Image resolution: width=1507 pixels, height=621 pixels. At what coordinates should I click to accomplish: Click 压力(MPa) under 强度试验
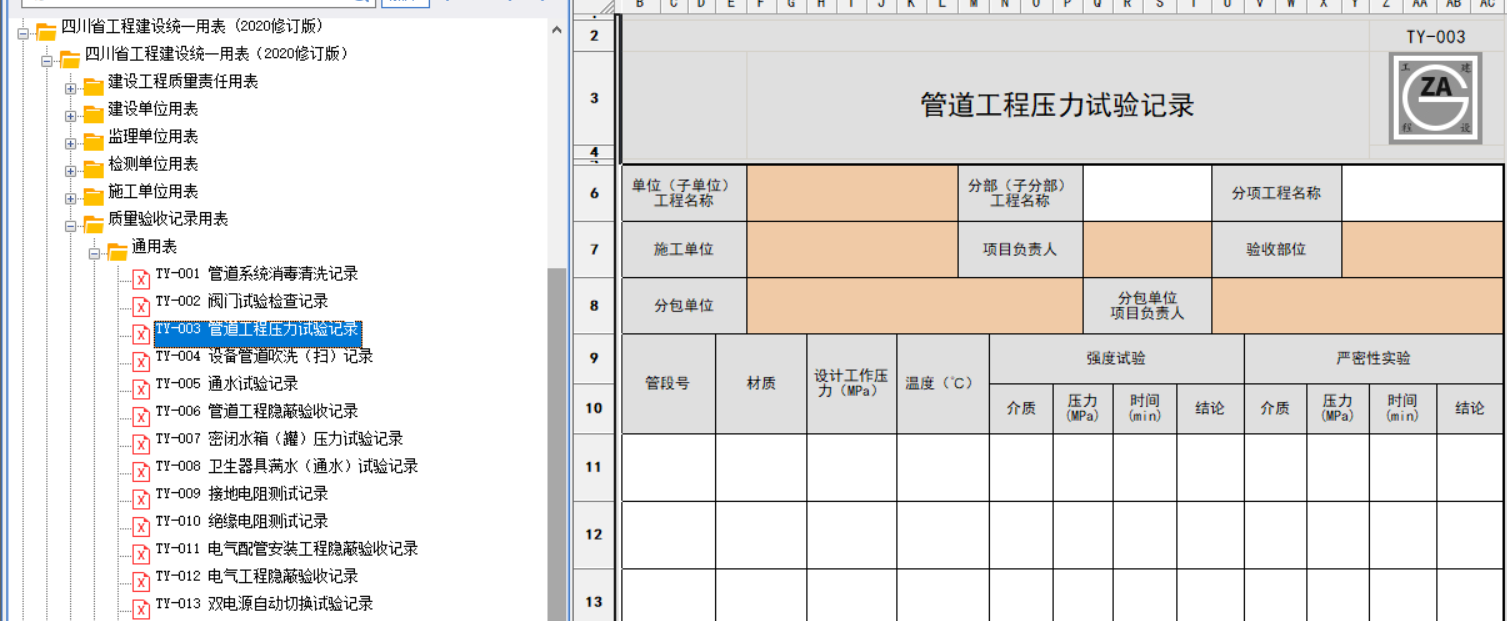[x=1083, y=408]
